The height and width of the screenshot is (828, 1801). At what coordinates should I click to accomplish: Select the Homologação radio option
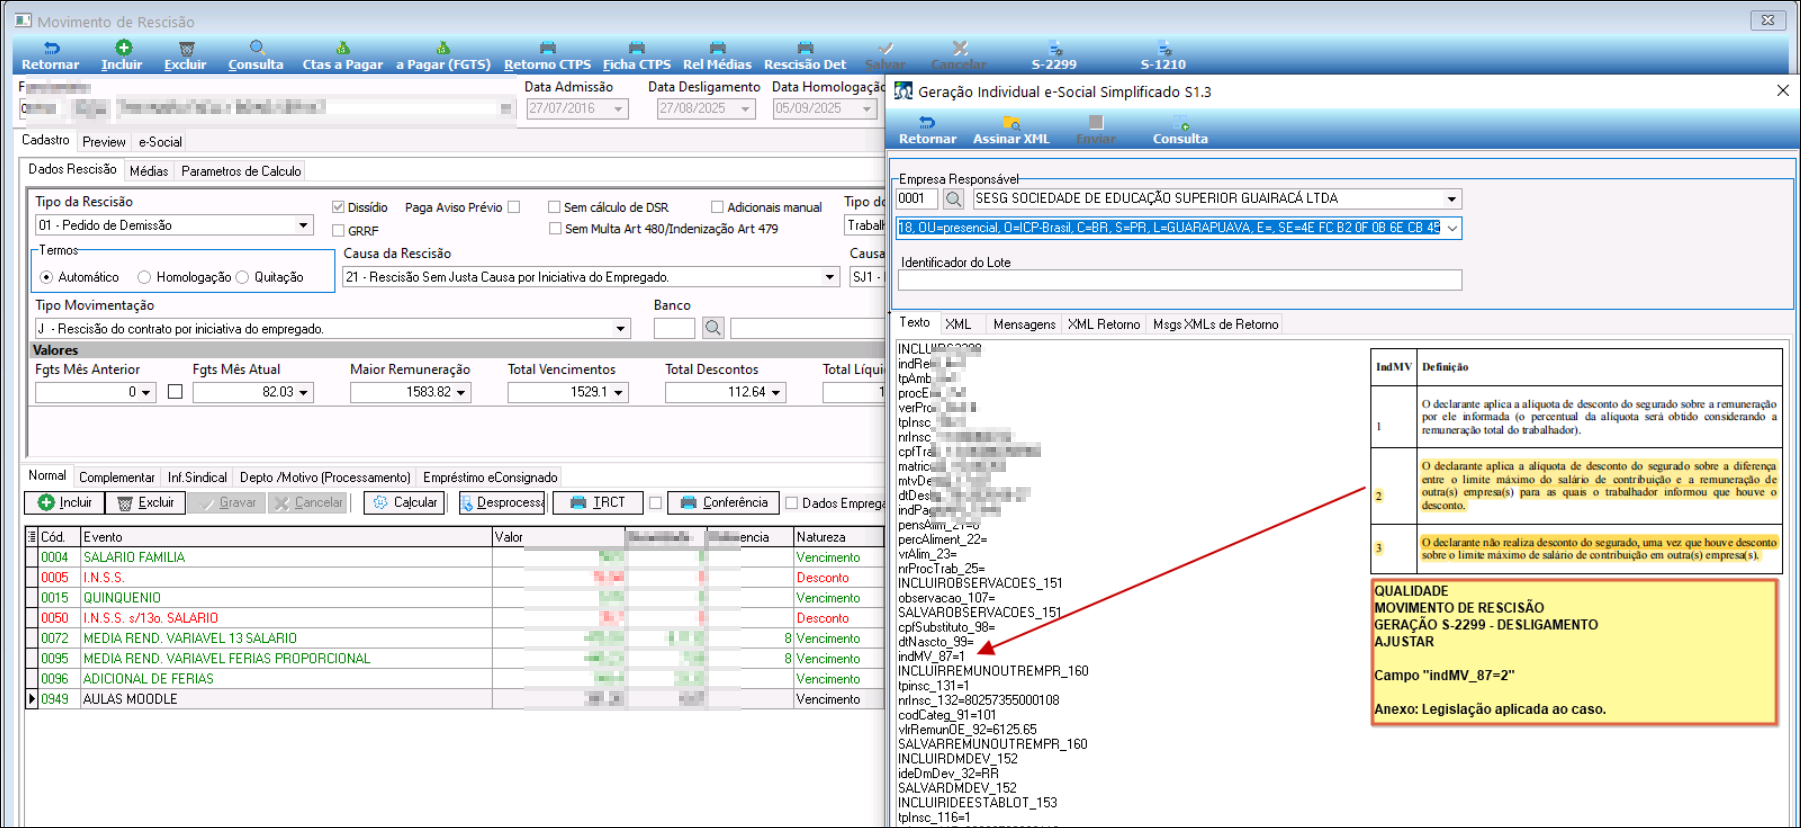coord(145,277)
